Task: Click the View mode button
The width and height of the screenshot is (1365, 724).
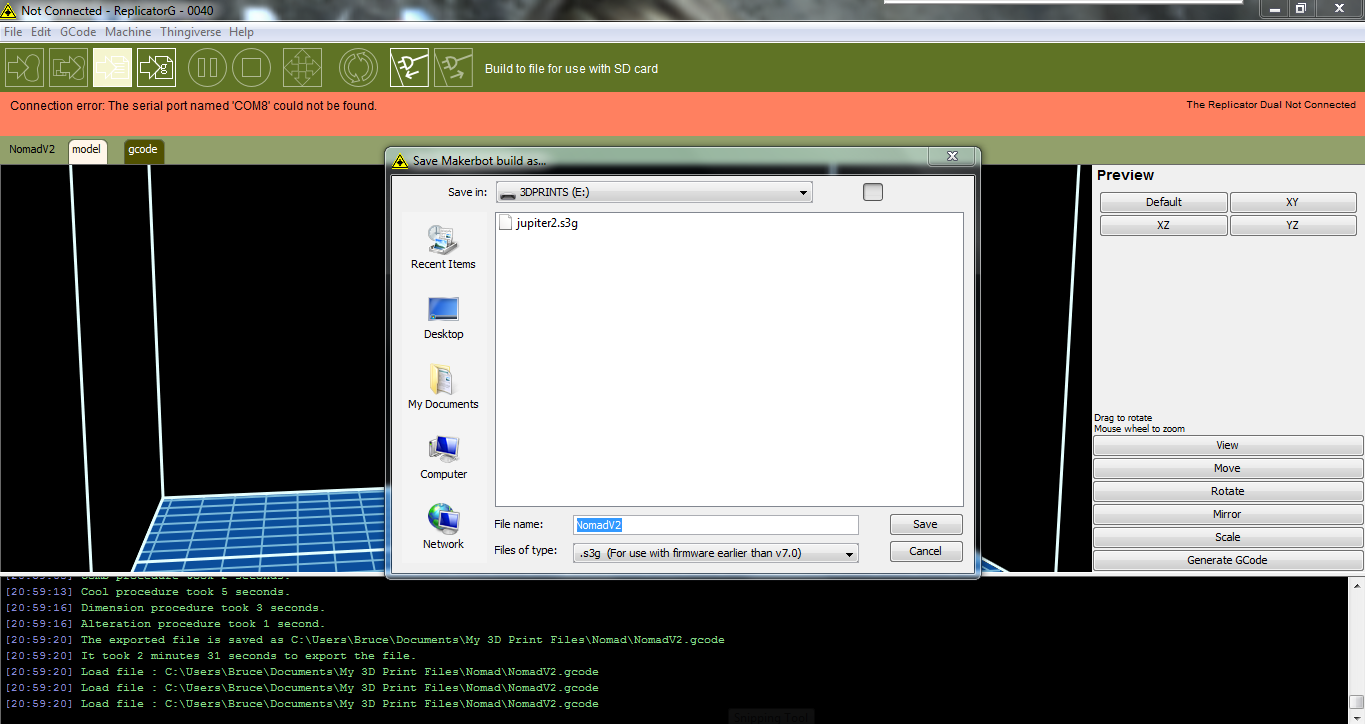Action: 1228,445
